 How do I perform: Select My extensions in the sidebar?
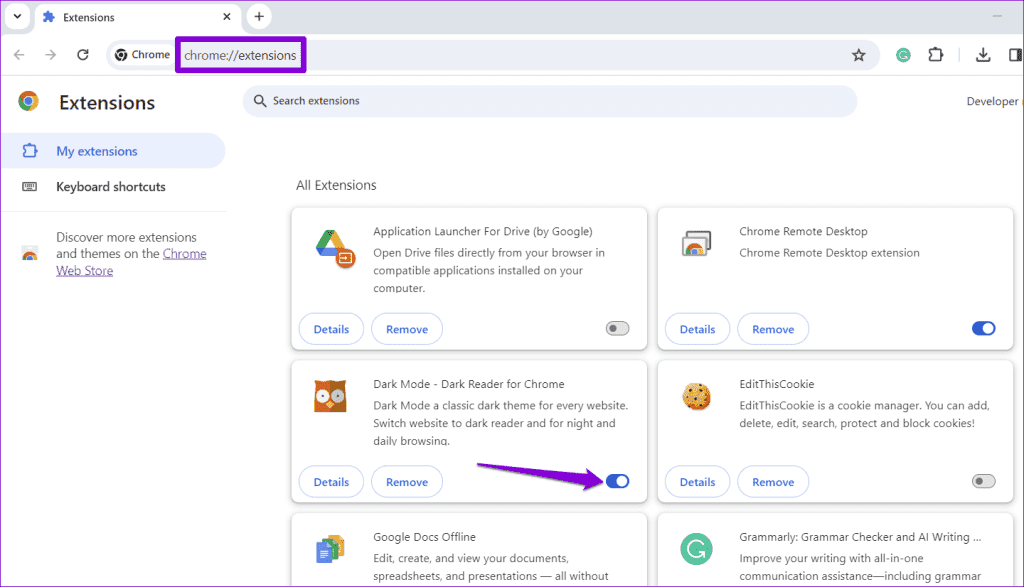click(x=96, y=151)
